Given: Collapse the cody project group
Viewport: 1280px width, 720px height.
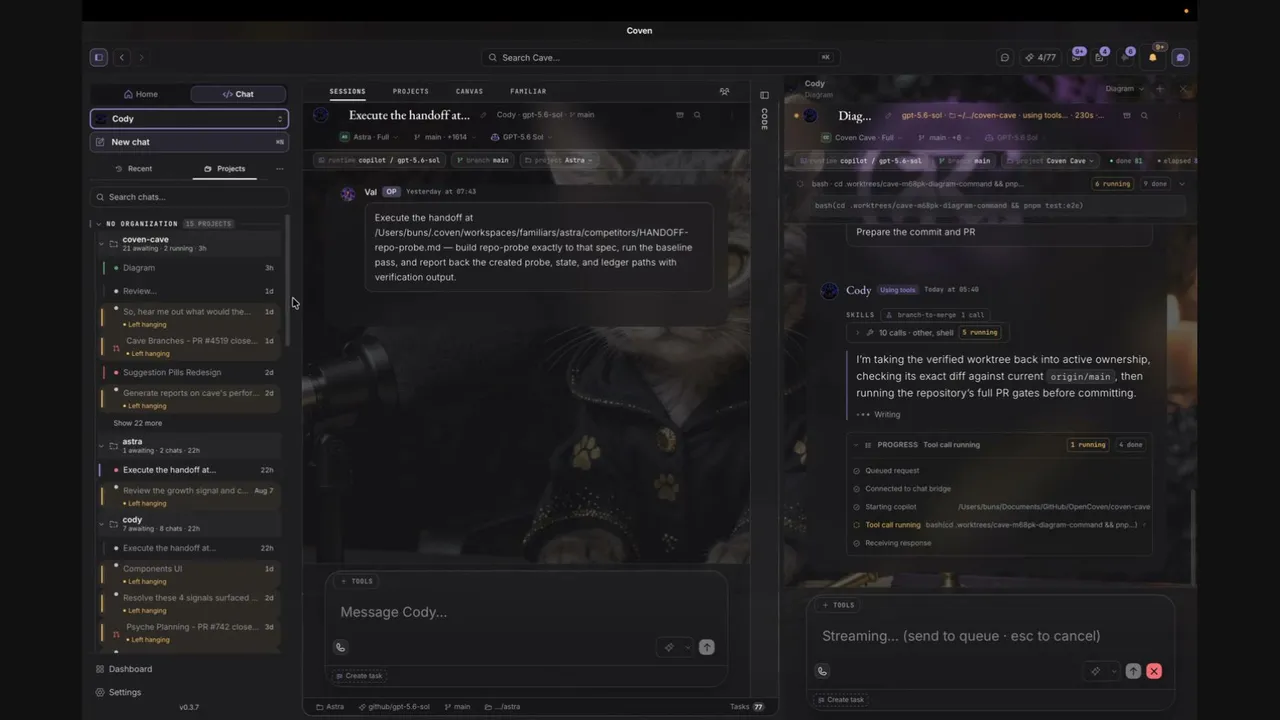Looking at the screenshot, I should 101,524.
